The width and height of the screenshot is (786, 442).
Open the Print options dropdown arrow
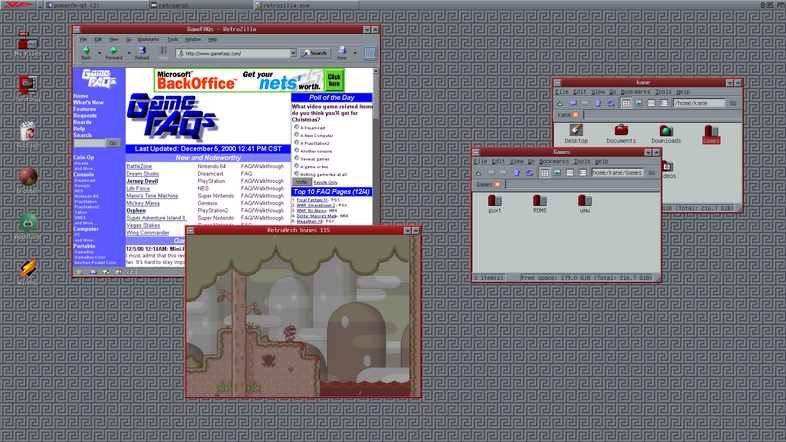click(355, 53)
